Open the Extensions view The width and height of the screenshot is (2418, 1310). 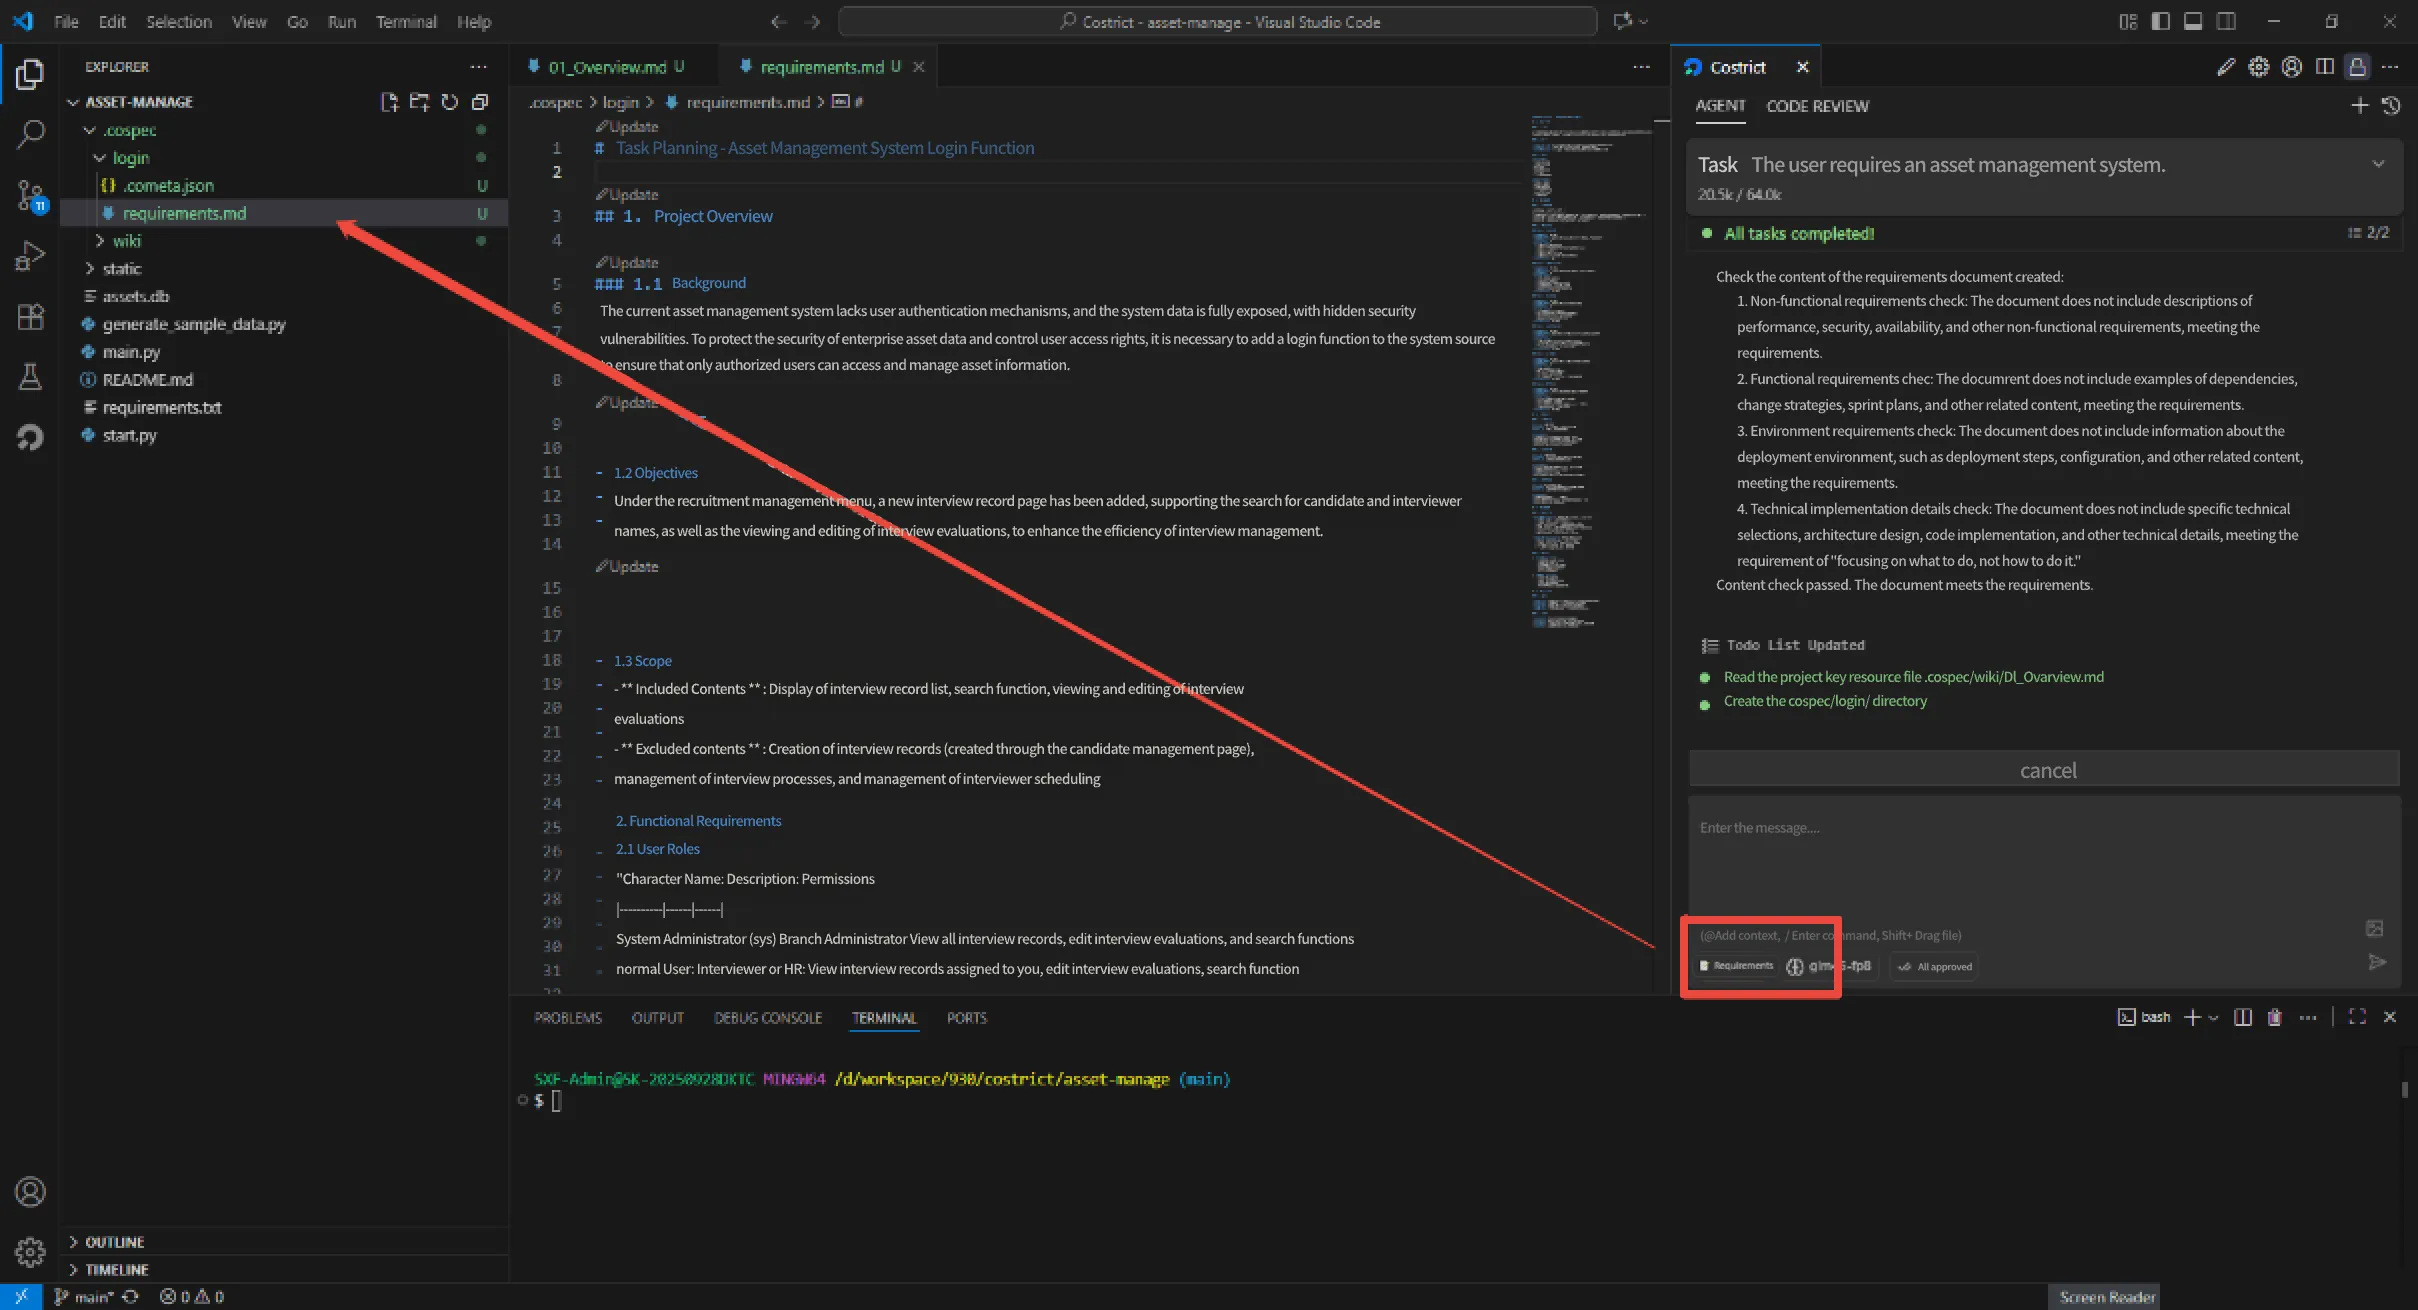coord(30,316)
